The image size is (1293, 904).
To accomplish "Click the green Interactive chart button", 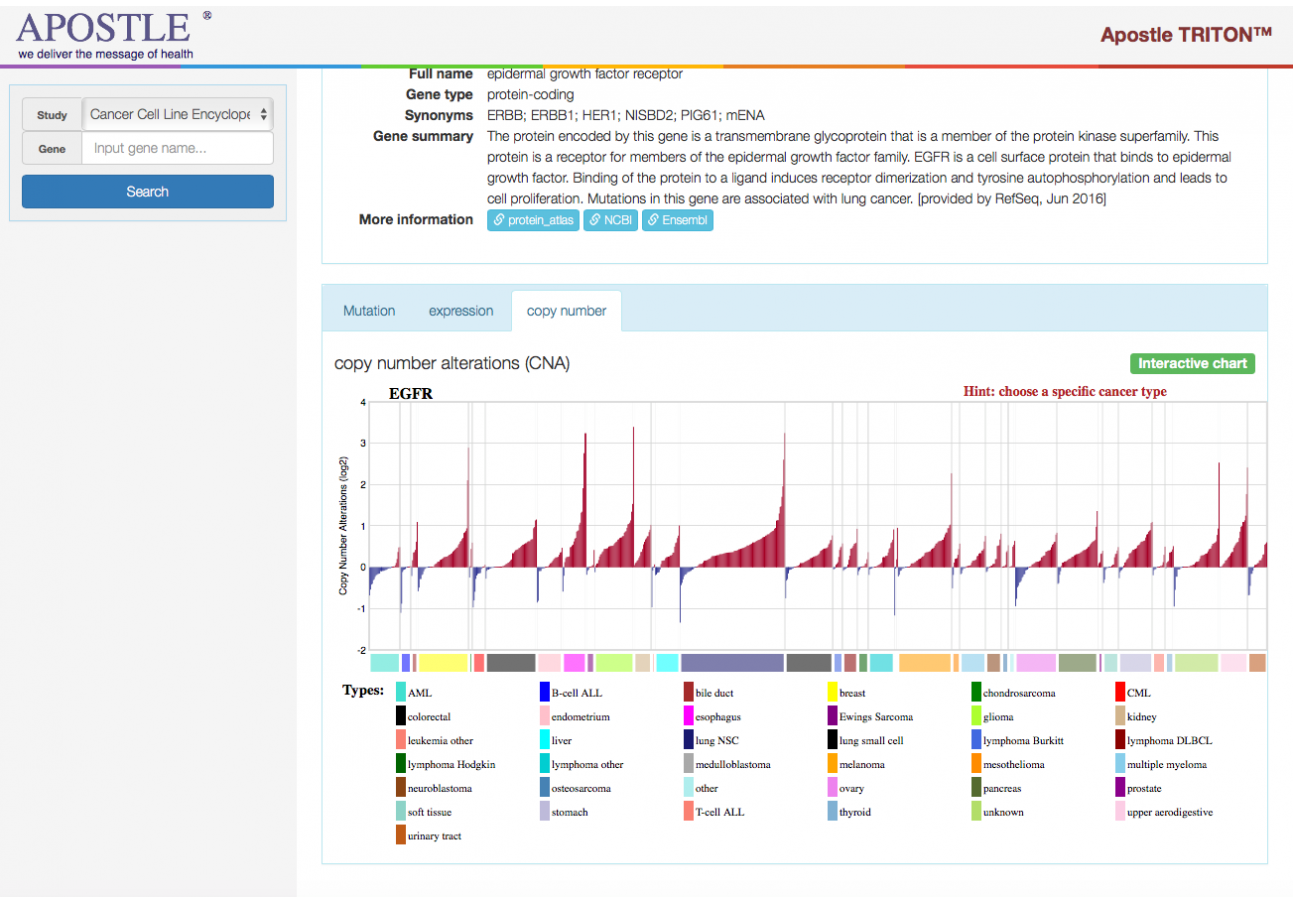I will pos(1192,364).
